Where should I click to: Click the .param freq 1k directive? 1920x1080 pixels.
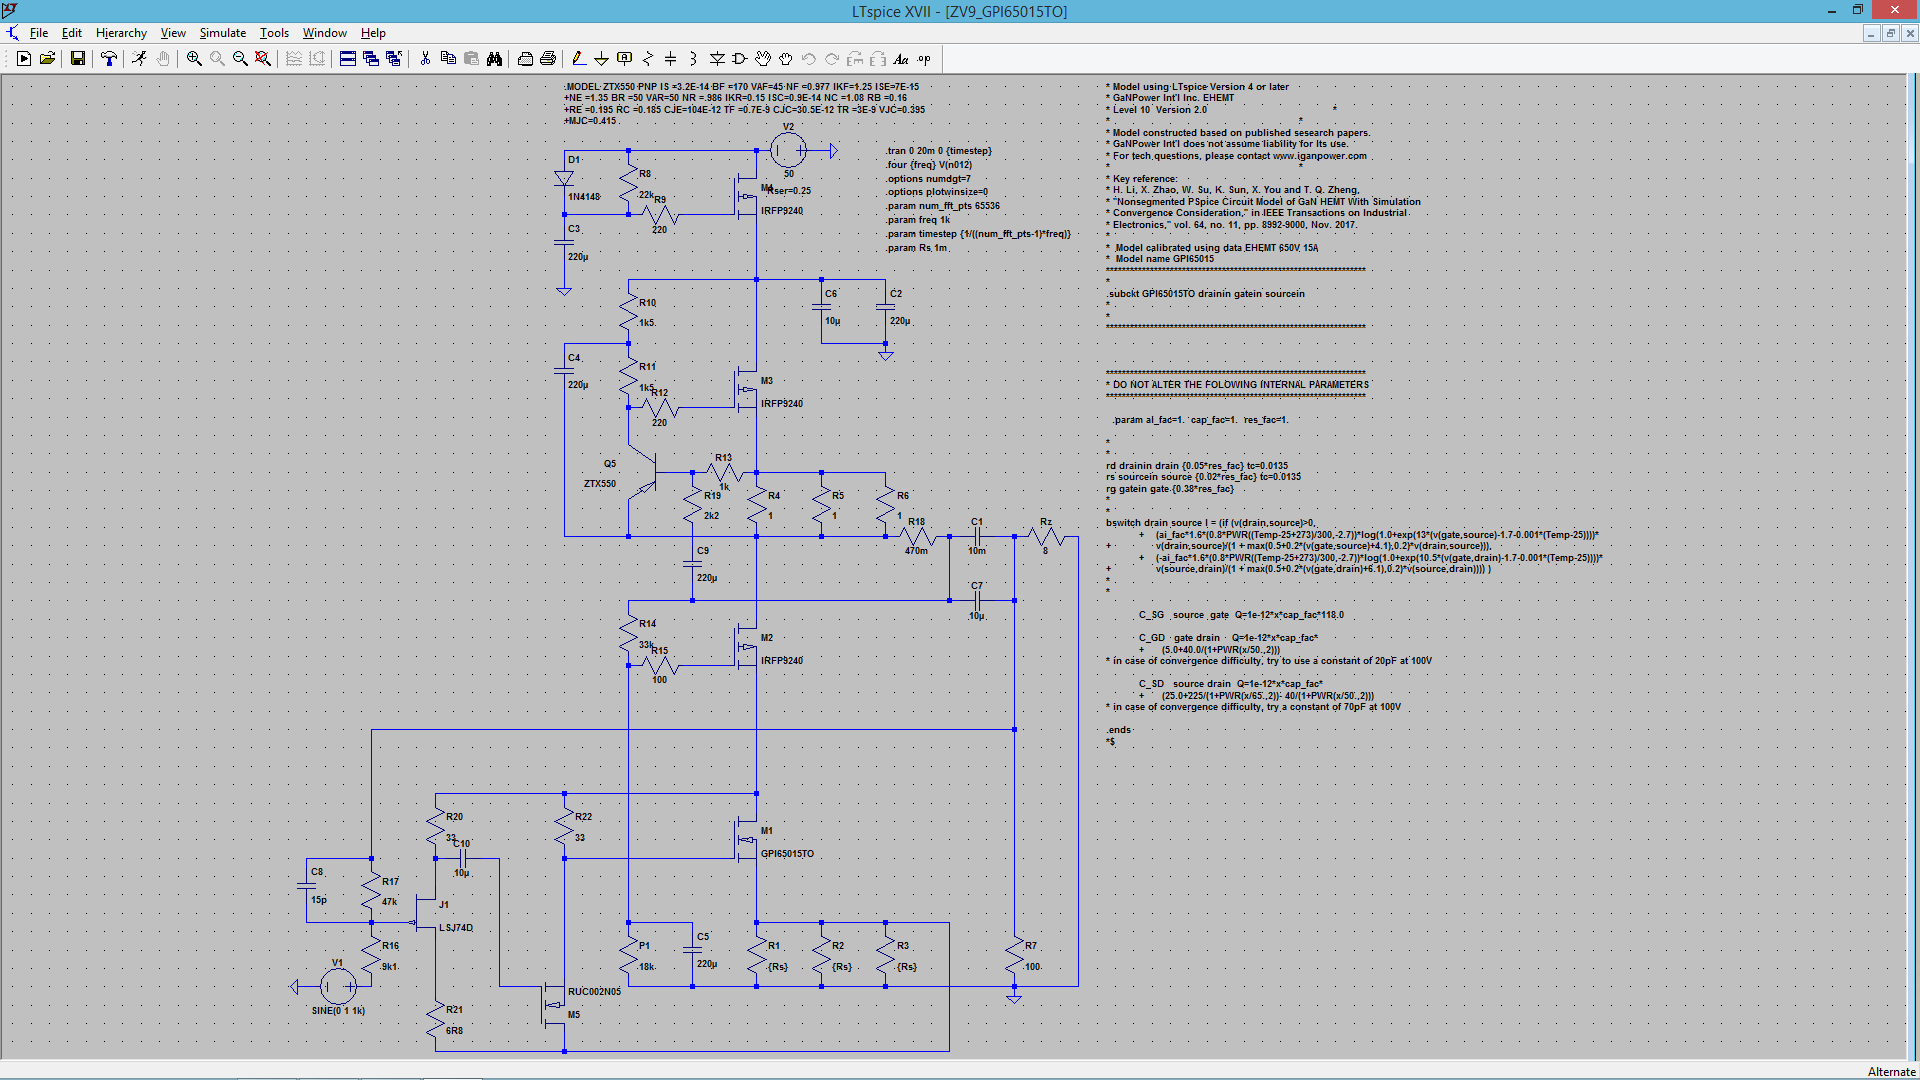tap(918, 220)
